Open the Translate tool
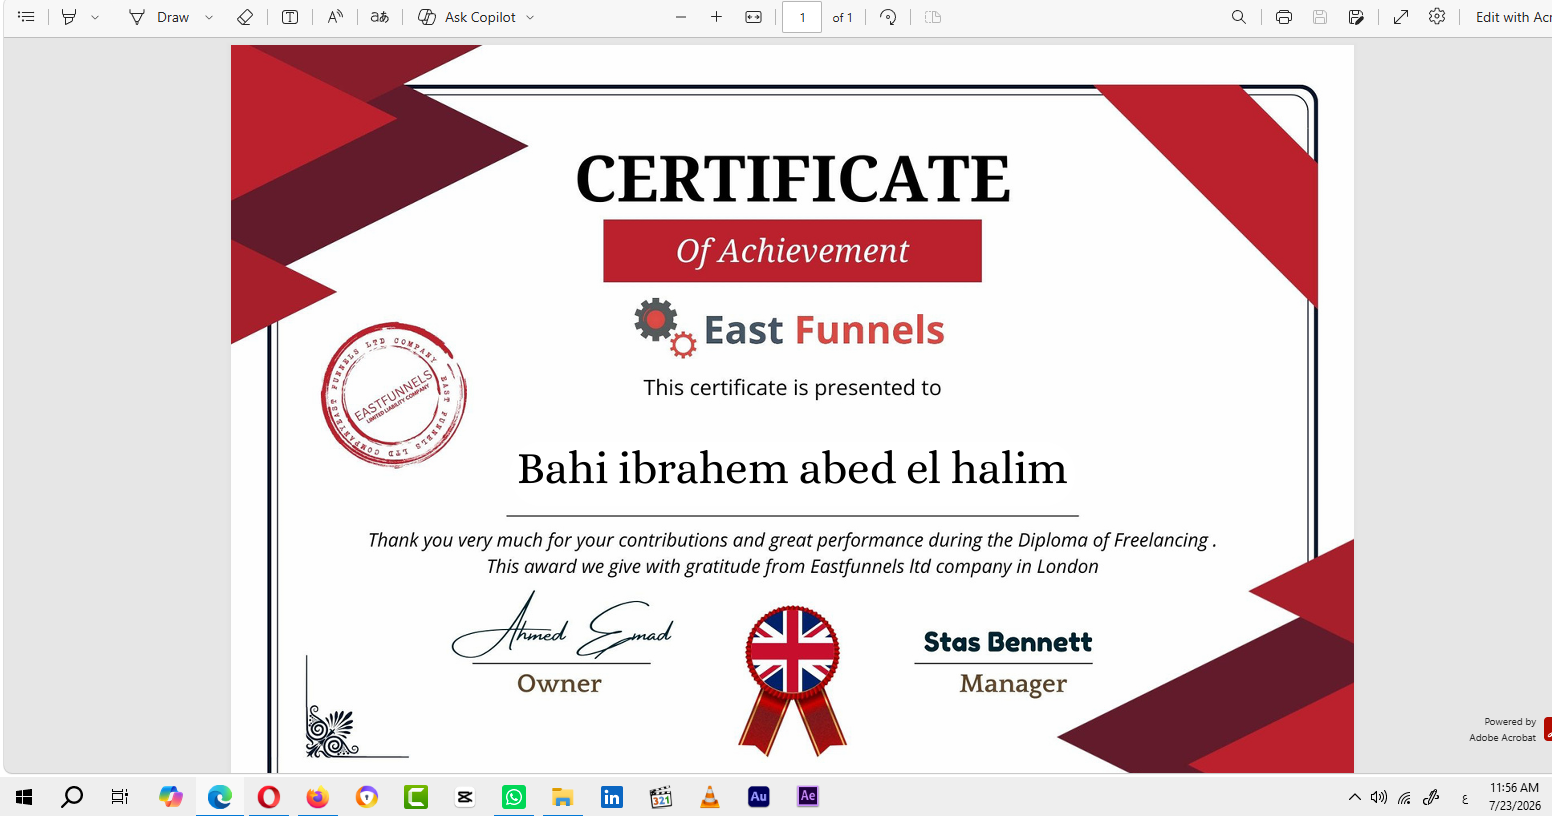 click(x=380, y=17)
